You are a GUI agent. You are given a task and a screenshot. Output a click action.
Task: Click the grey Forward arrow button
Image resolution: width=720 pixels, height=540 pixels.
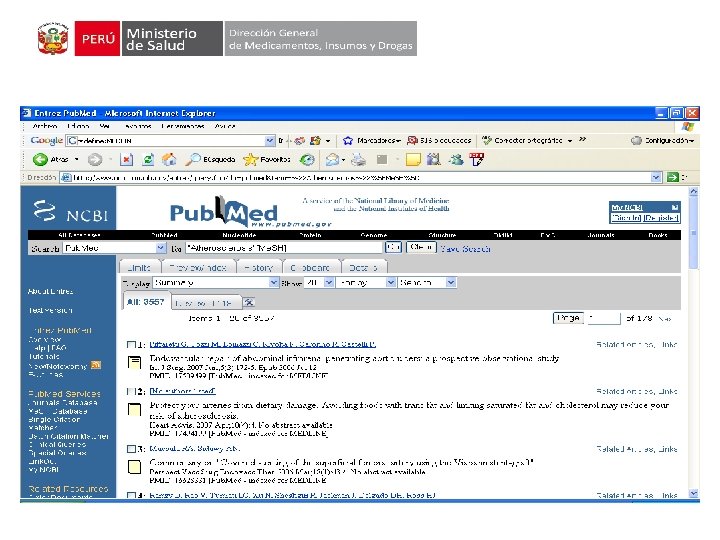(x=95, y=159)
